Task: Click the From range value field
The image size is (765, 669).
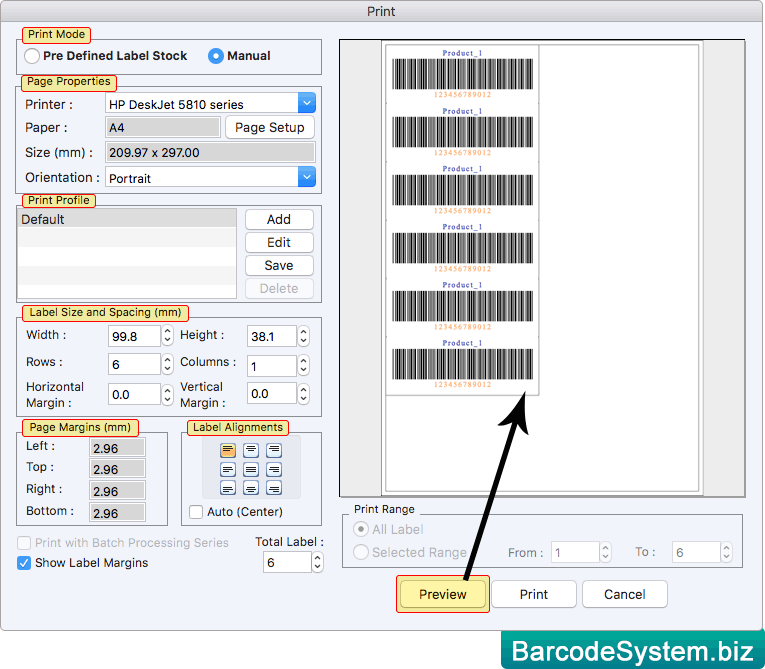Action: [x=575, y=552]
